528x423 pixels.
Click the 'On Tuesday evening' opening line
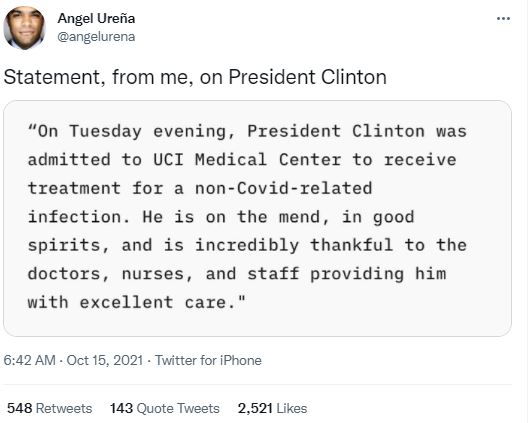[248, 131]
